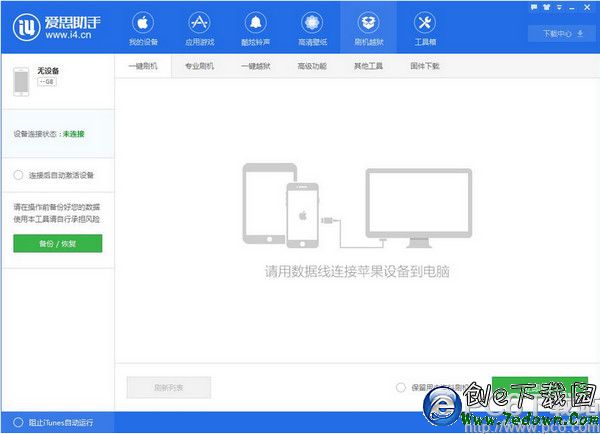This screenshot has width=600, height=434.
Task: Click the skin shirt icon in title bar
Action: [x=546, y=7]
